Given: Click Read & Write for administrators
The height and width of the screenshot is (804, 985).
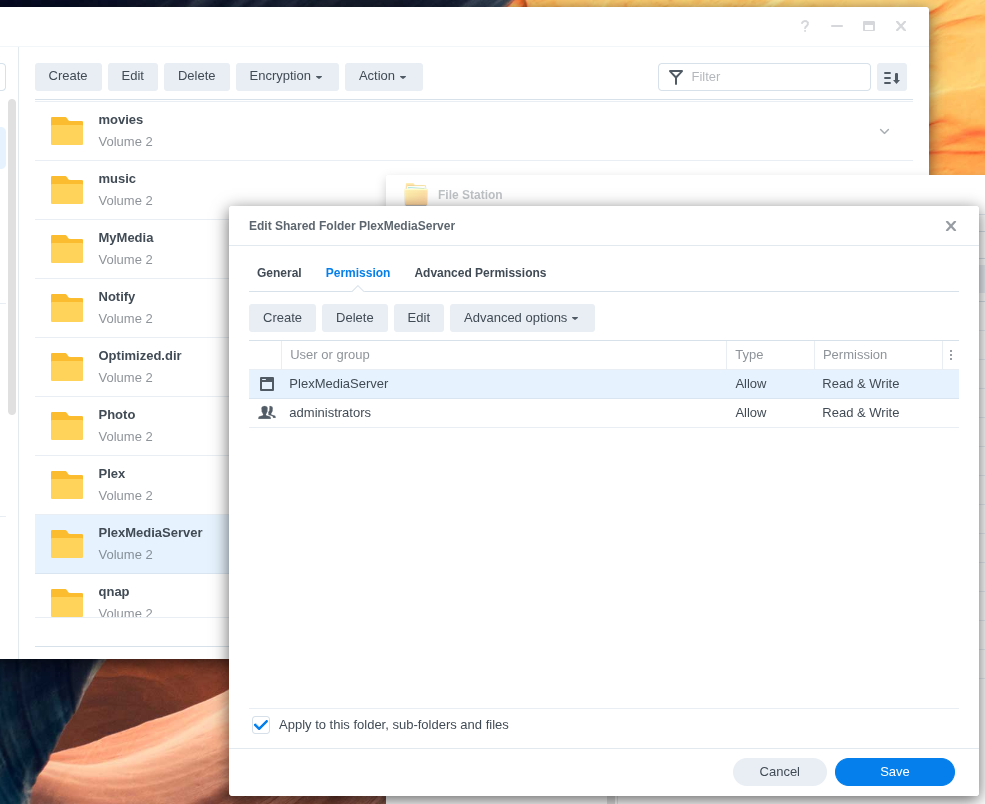Looking at the screenshot, I should [x=861, y=413].
